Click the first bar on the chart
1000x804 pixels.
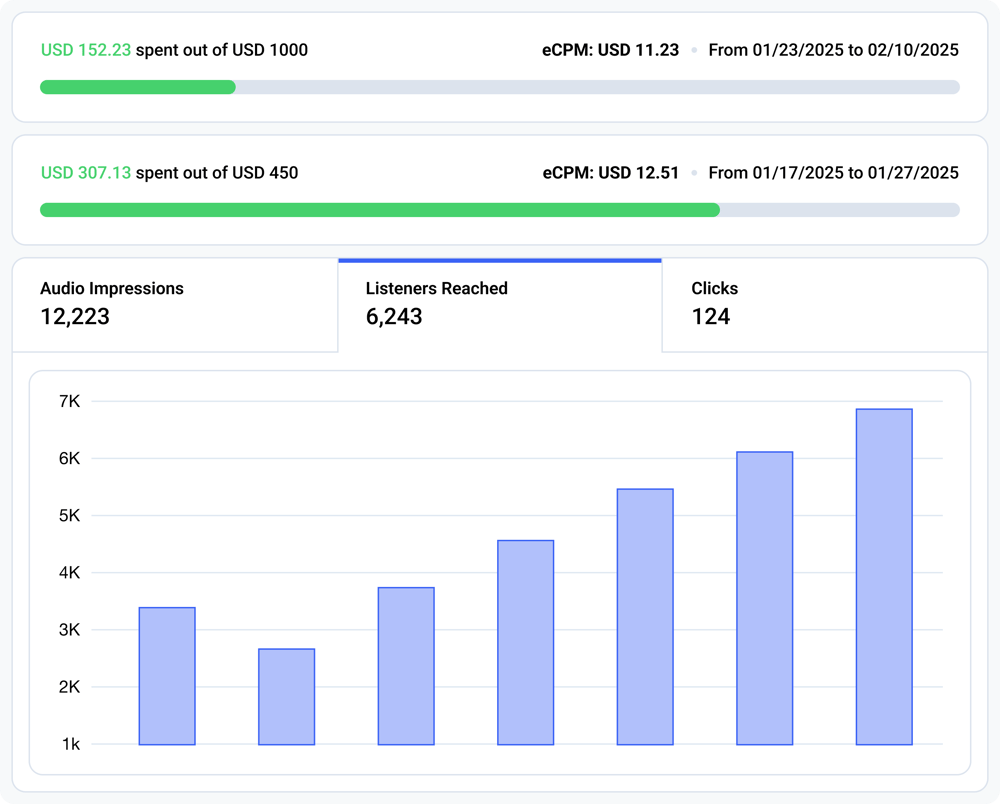click(x=167, y=675)
